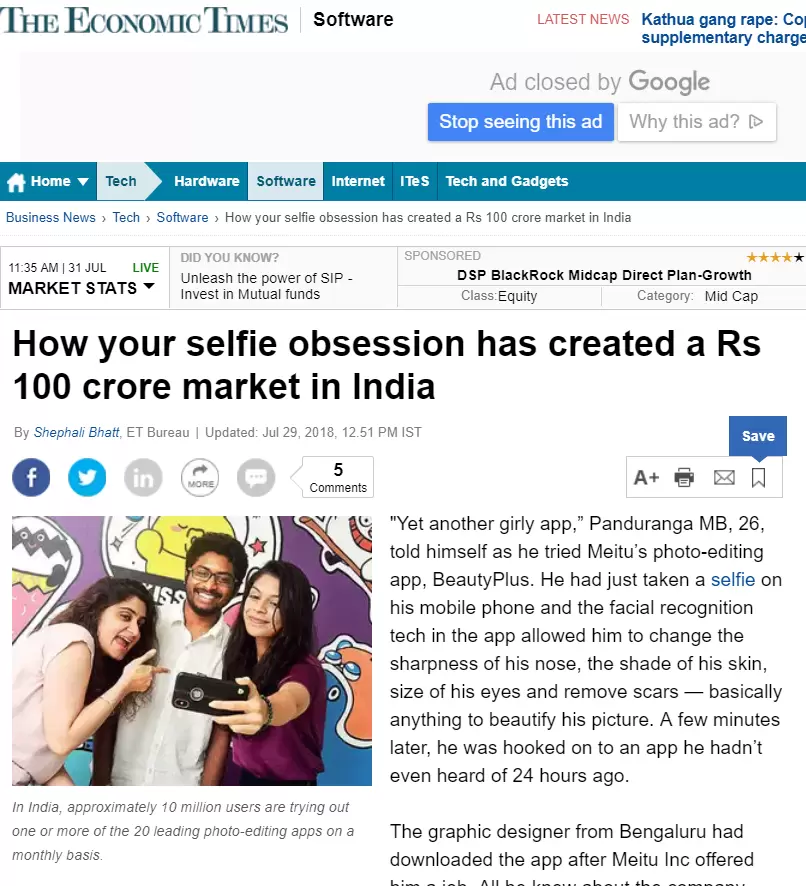Image resolution: width=806 pixels, height=886 pixels.
Task: Share article on Facebook
Action: [31, 477]
